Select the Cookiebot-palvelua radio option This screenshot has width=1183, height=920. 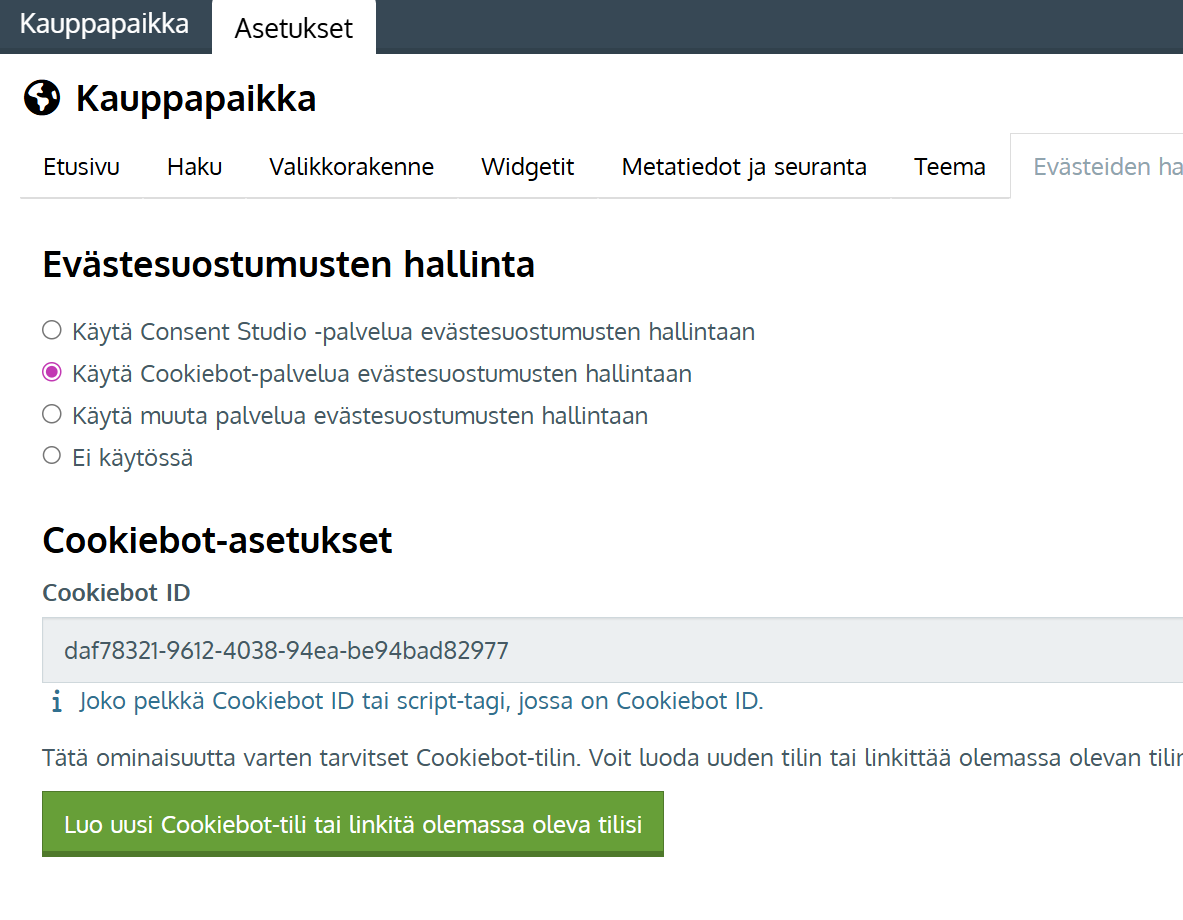52,373
